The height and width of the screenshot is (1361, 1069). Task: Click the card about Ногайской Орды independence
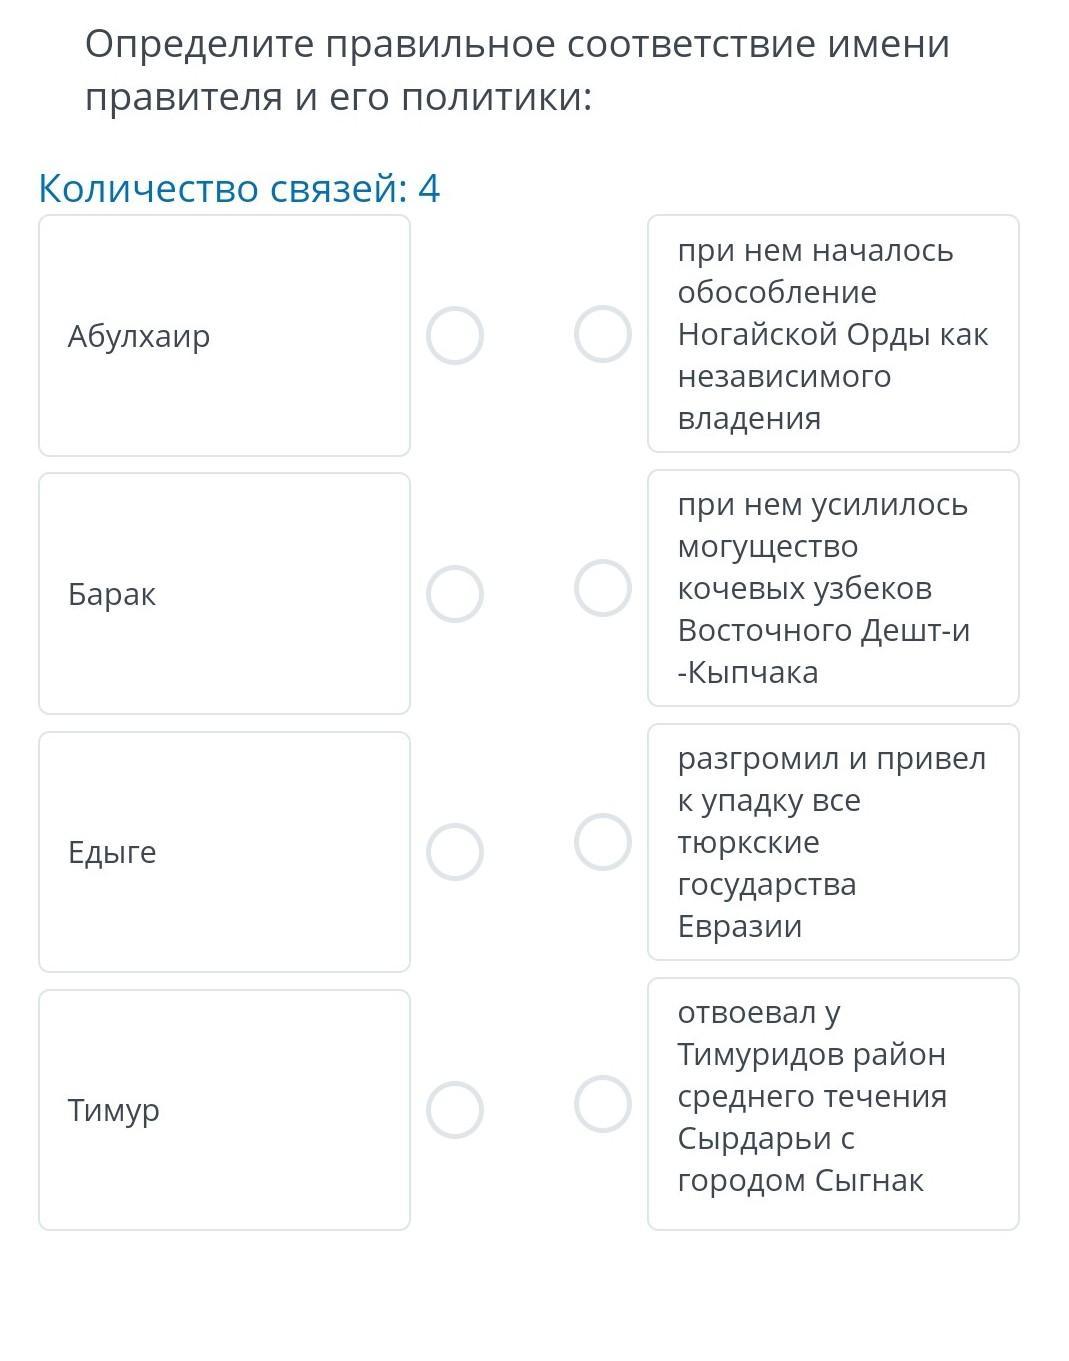pyautogui.click(x=833, y=334)
